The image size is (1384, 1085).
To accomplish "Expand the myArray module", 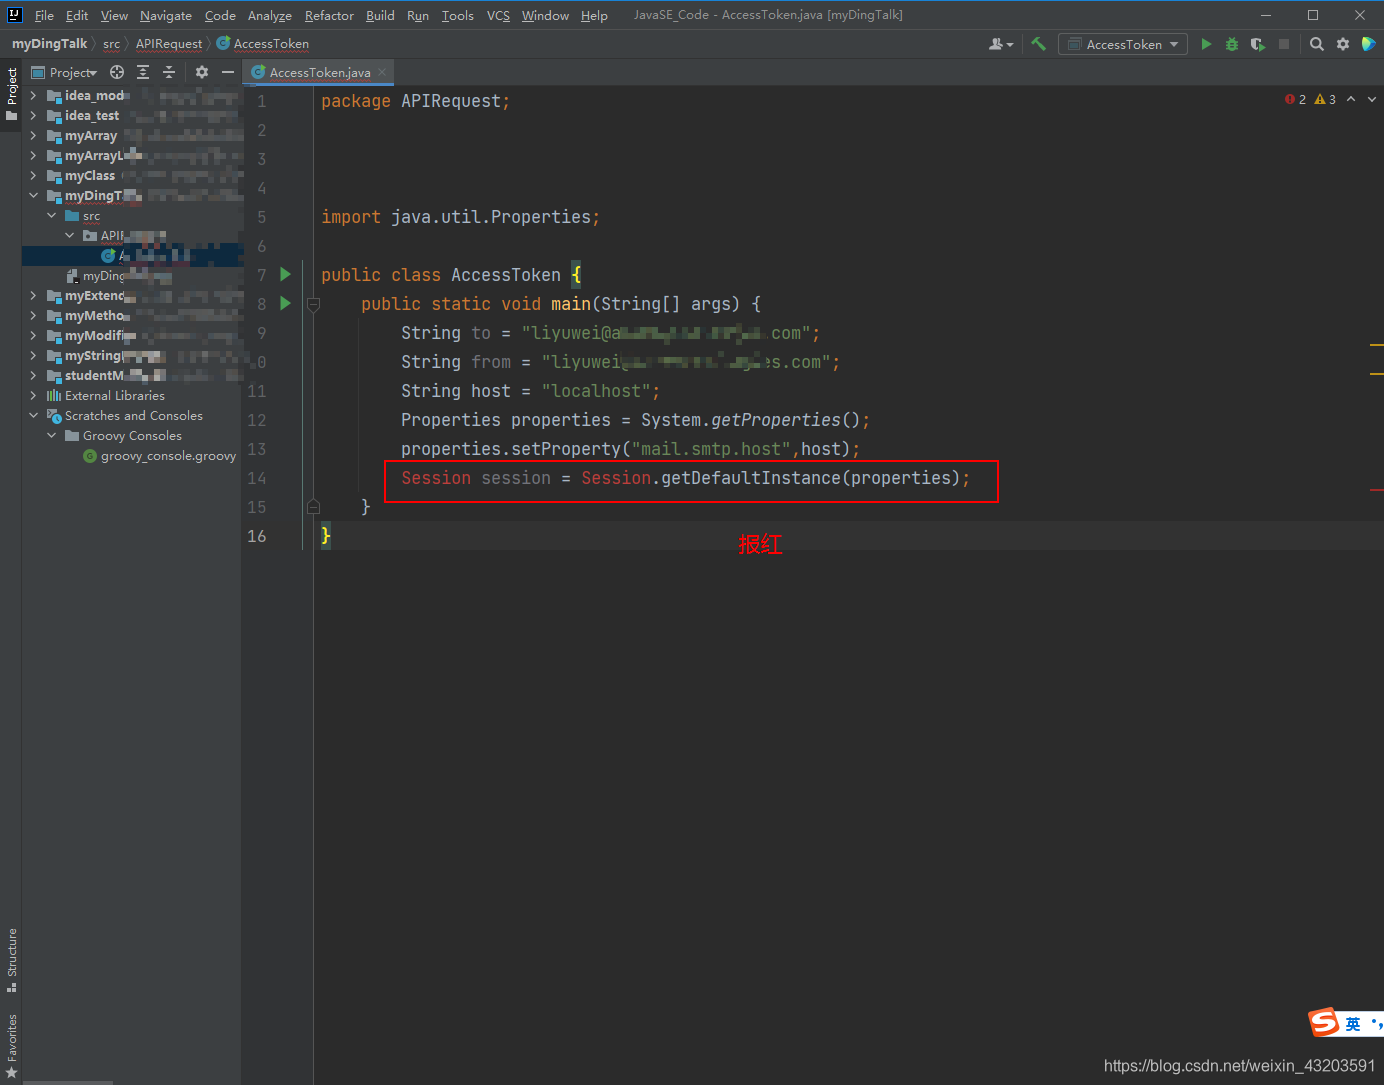I will point(33,136).
